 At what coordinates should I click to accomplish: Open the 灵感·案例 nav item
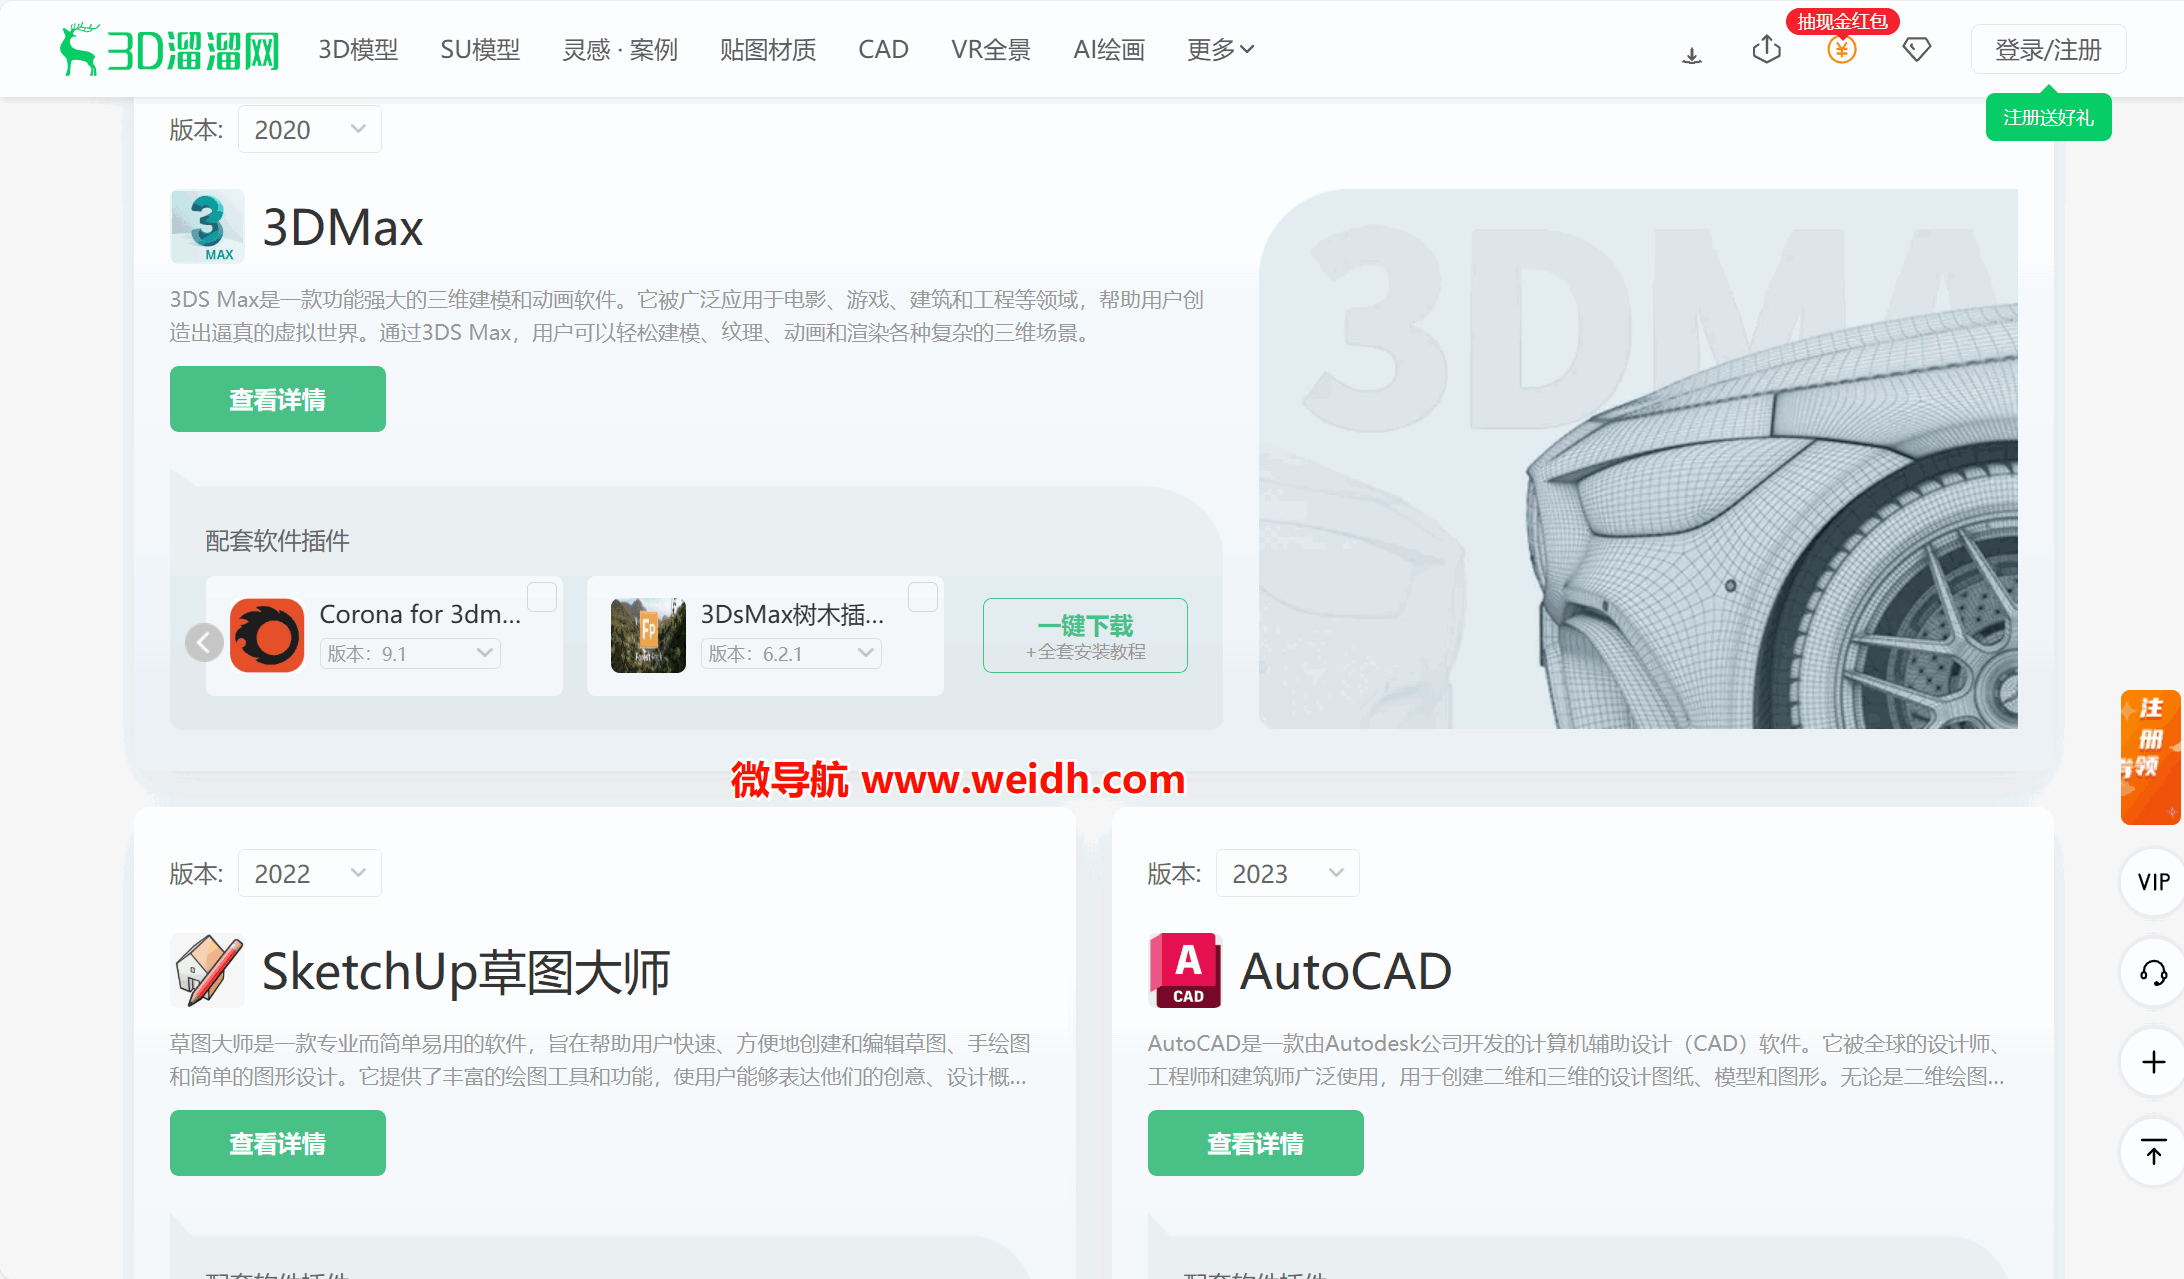(620, 49)
